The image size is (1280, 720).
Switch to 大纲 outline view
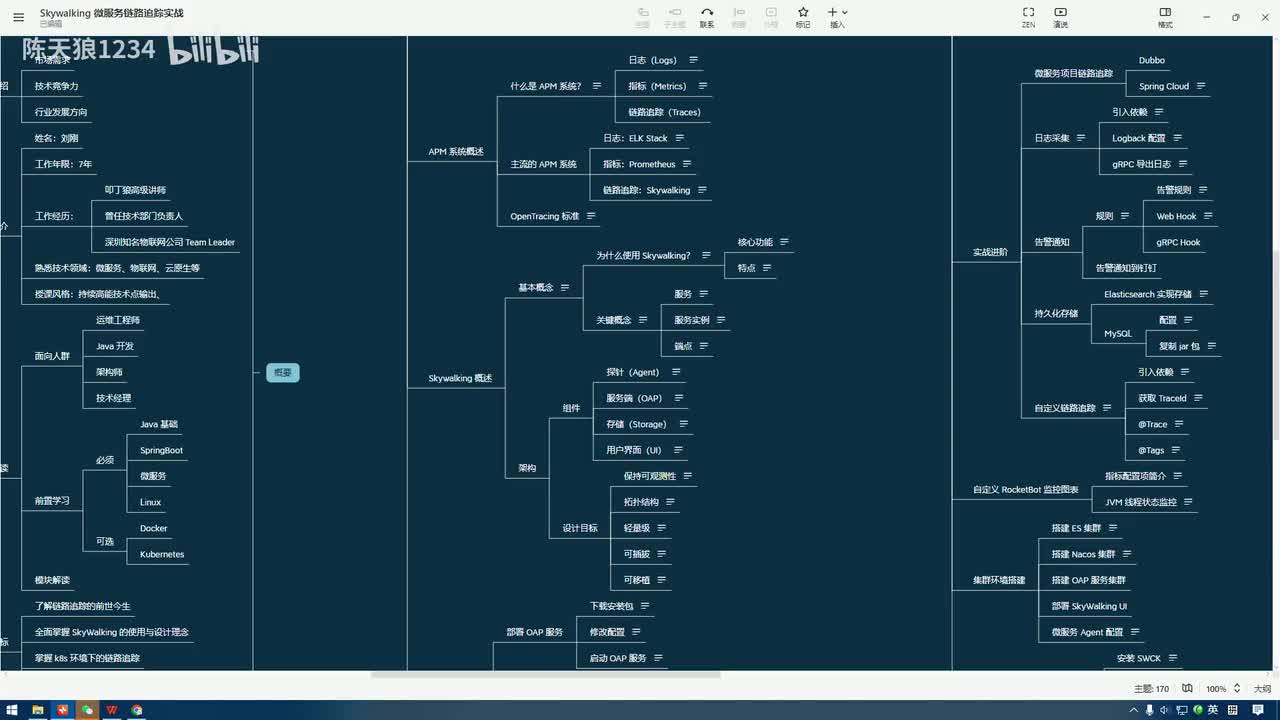[1263, 689]
